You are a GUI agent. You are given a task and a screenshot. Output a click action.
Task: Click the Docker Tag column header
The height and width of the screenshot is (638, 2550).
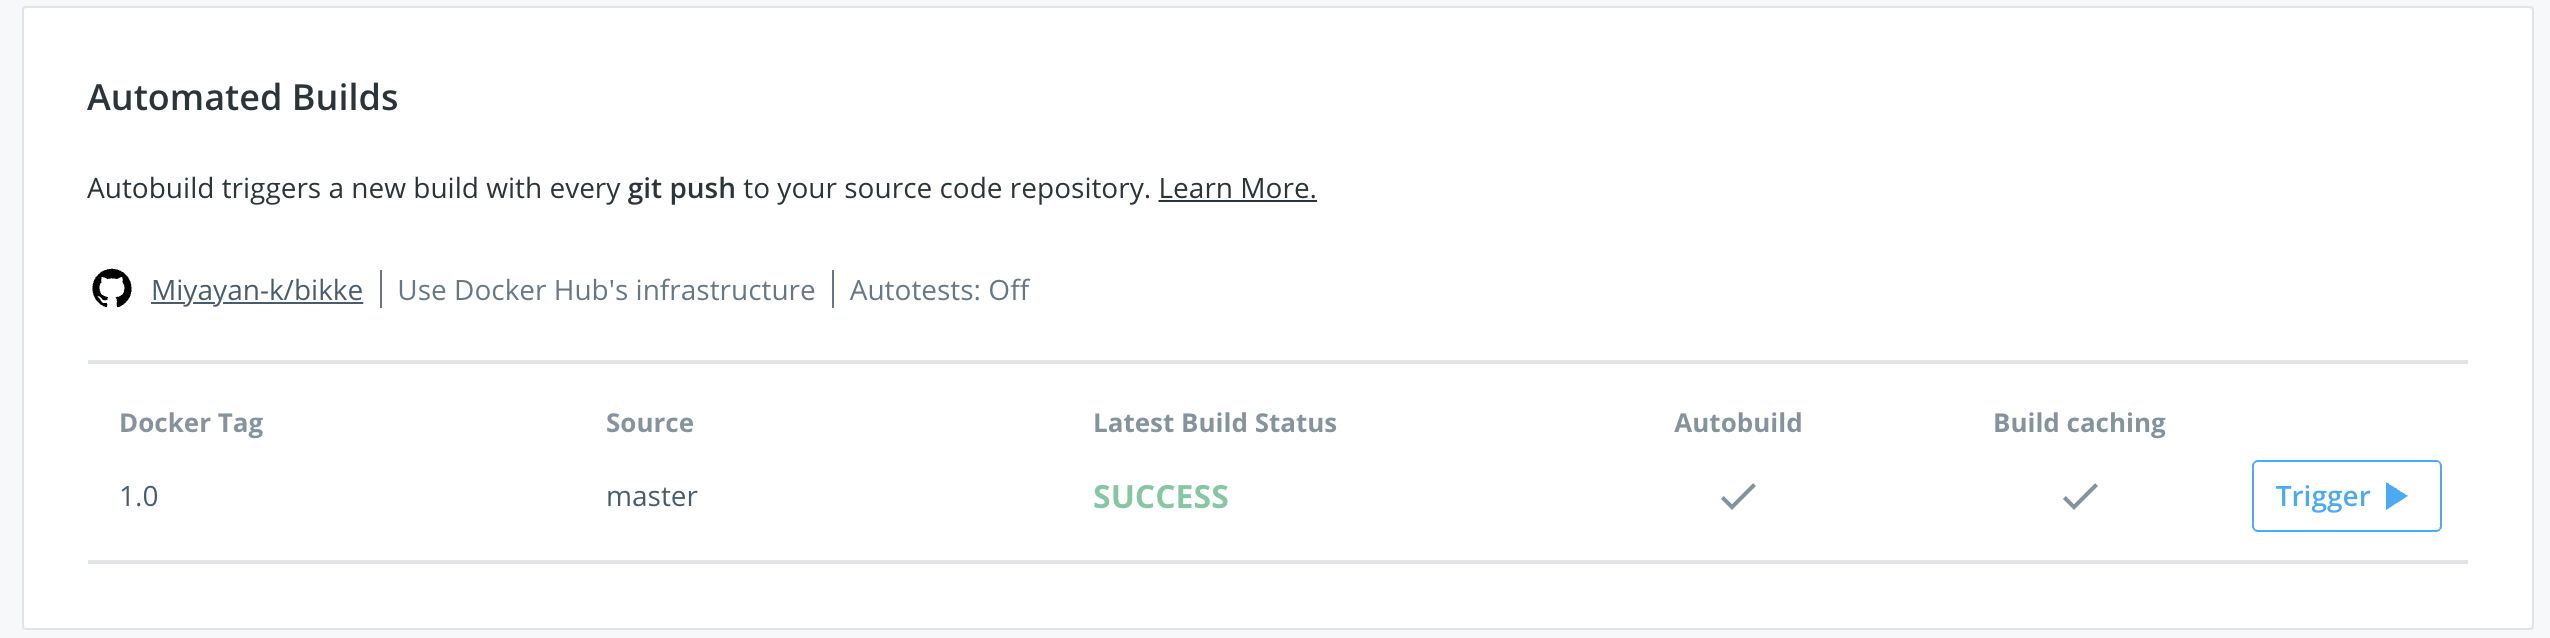[191, 423]
